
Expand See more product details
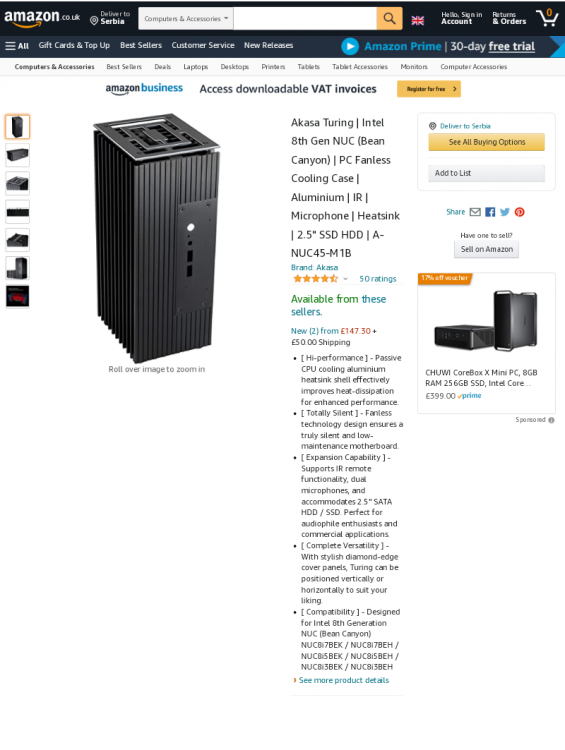[343, 680]
